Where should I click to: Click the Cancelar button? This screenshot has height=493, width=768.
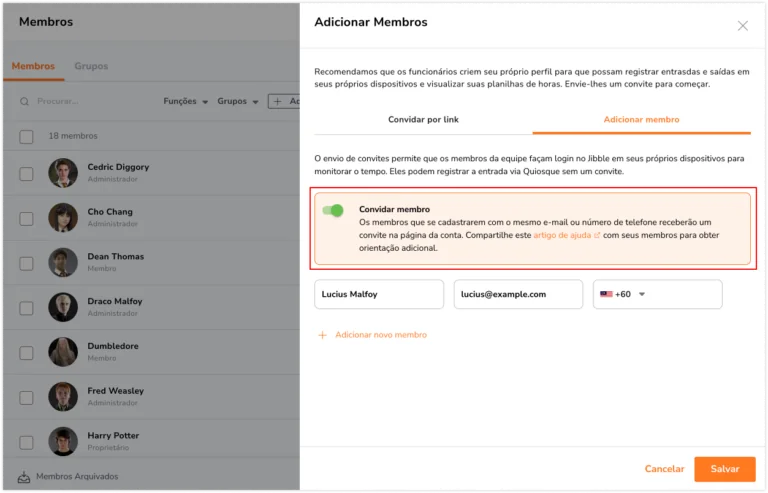pyautogui.click(x=664, y=469)
